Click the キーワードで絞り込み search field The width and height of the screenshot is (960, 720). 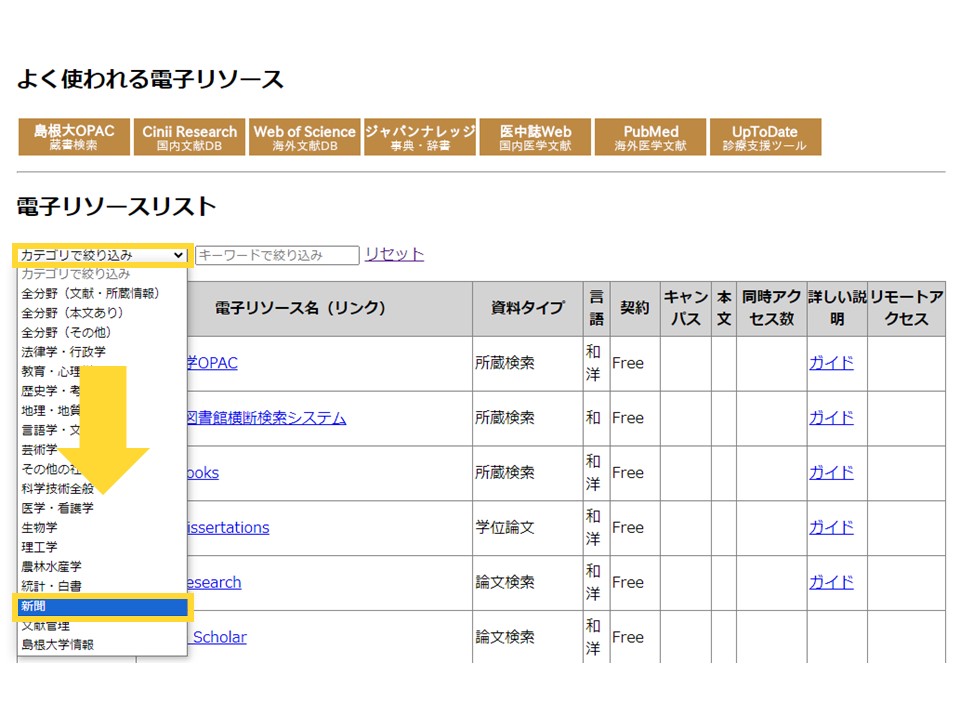[277, 255]
